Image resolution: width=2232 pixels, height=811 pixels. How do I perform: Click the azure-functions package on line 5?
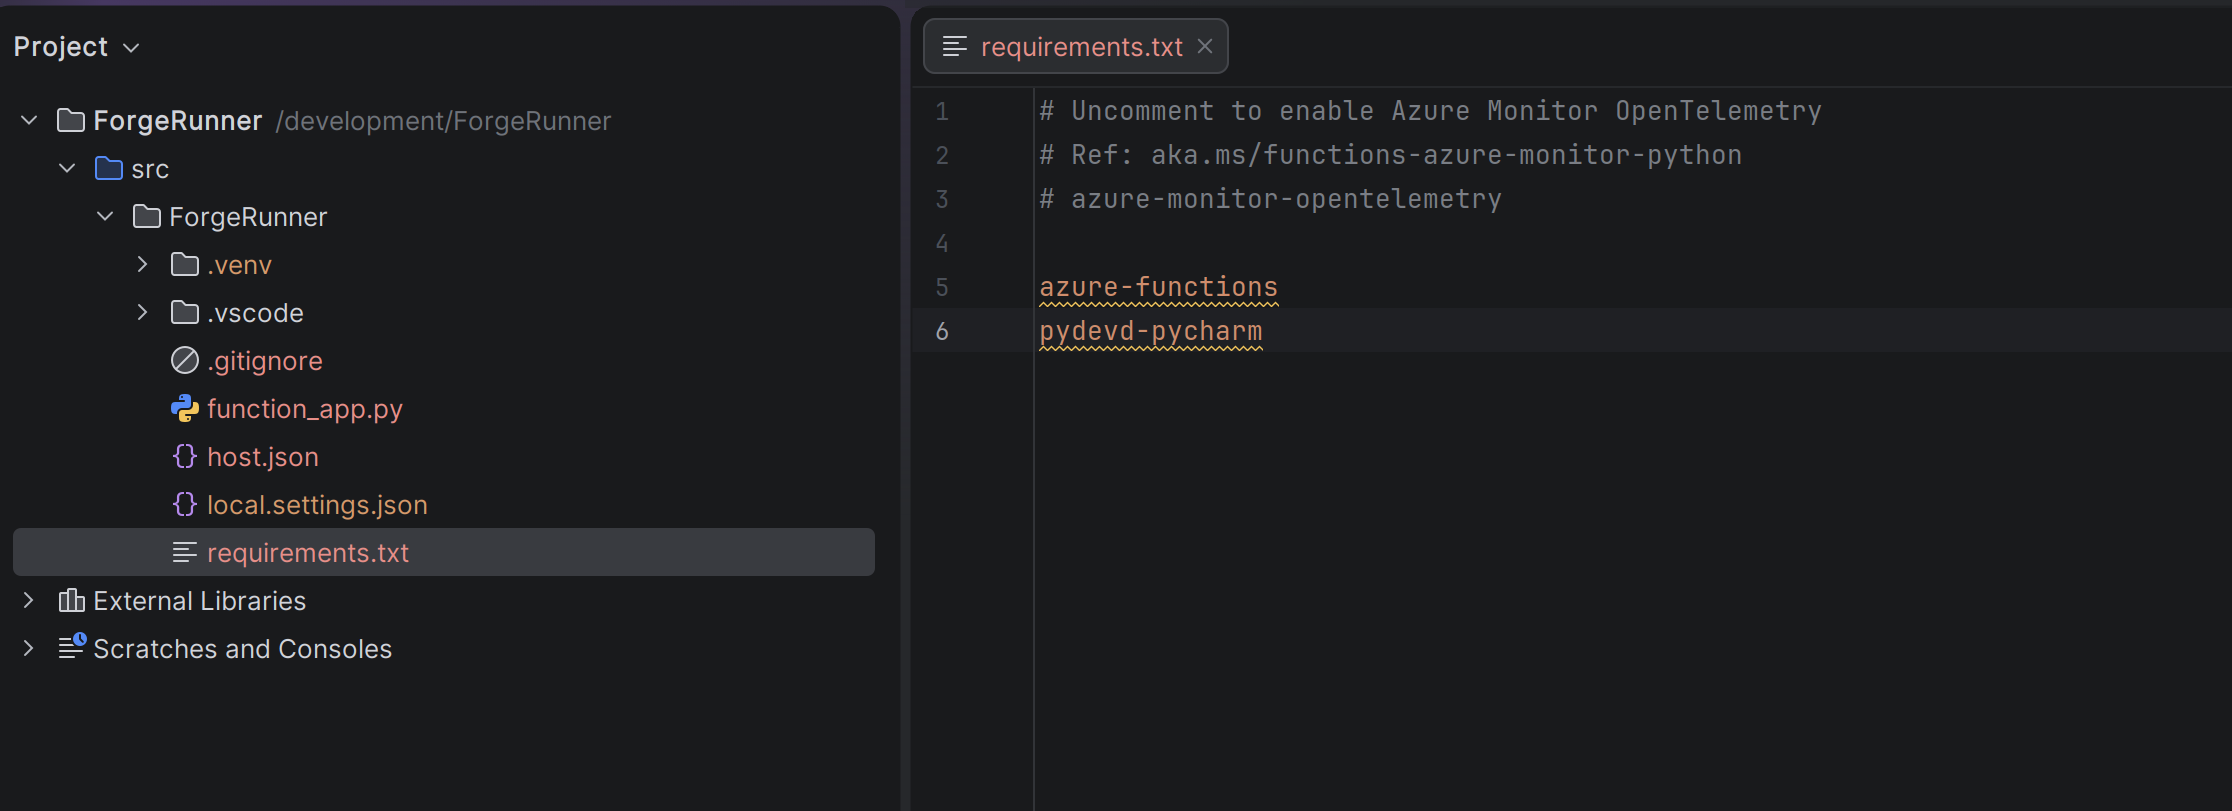(x=1158, y=287)
